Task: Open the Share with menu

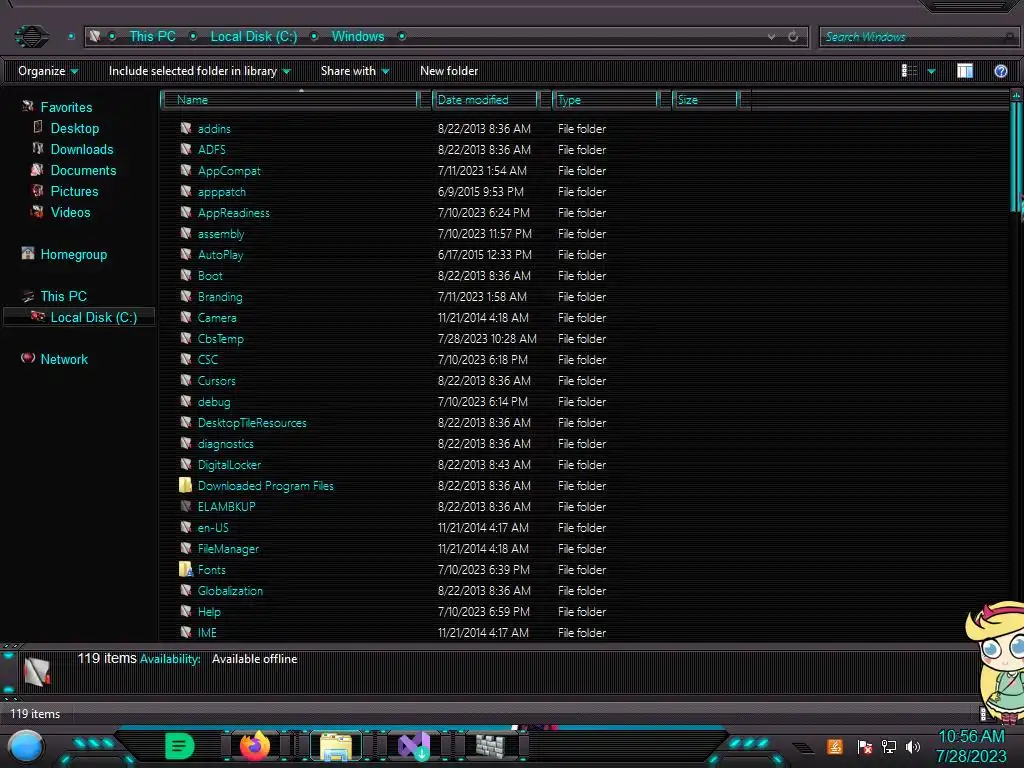Action: coord(355,71)
